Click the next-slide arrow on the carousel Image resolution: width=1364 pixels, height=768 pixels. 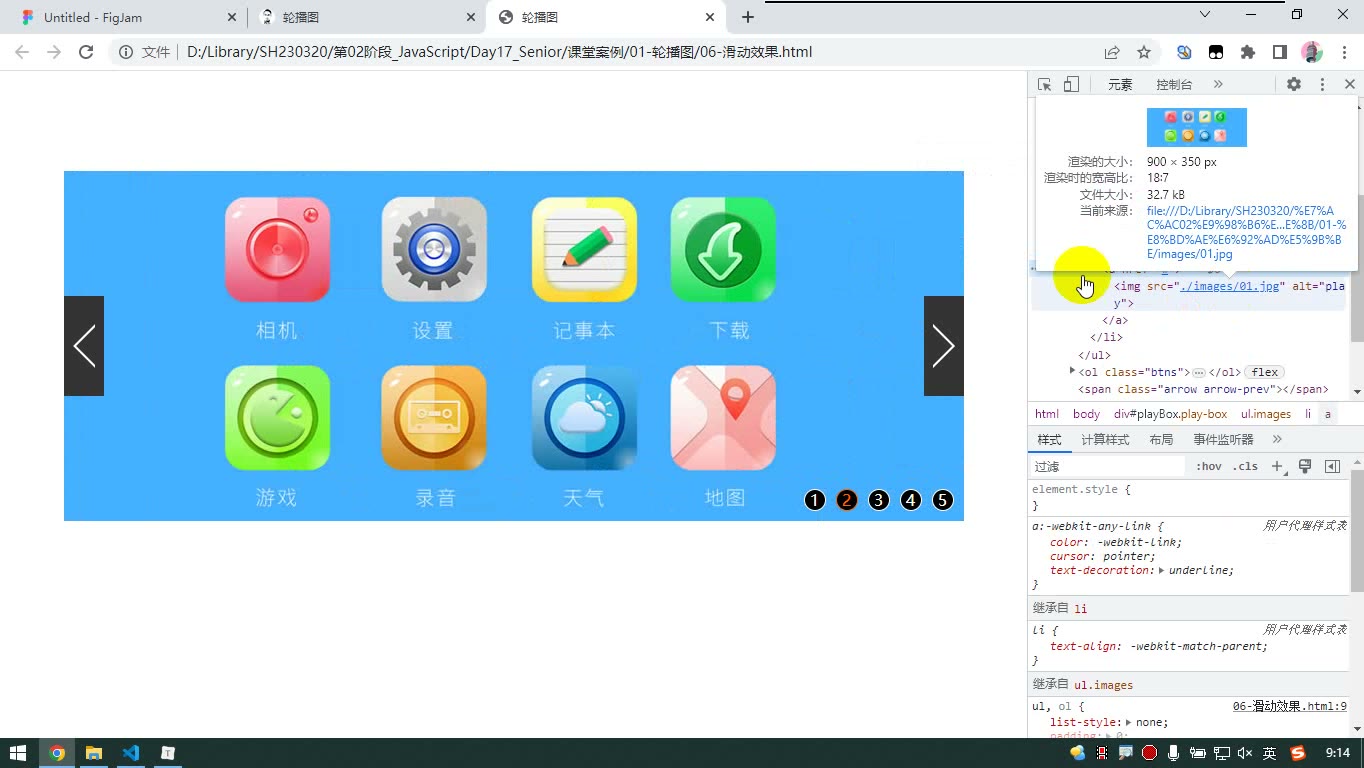943,346
